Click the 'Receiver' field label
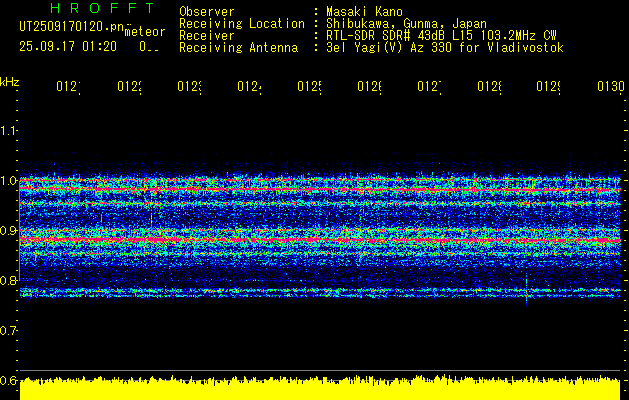The width and height of the screenshot is (629, 400). click(207, 36)
